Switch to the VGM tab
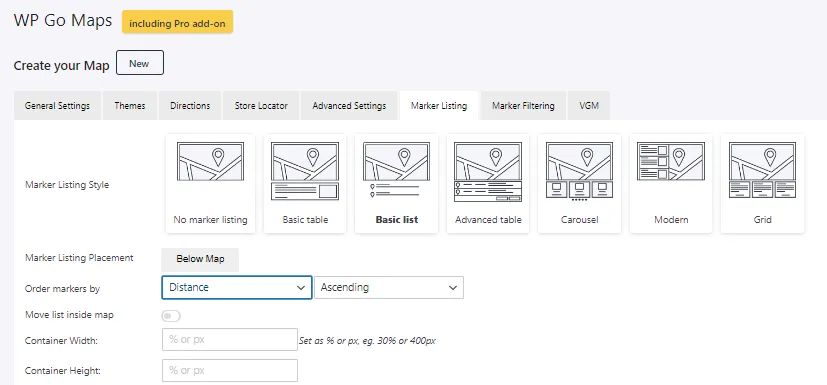This screenshot has width=827, height=385. pos(589,105)
